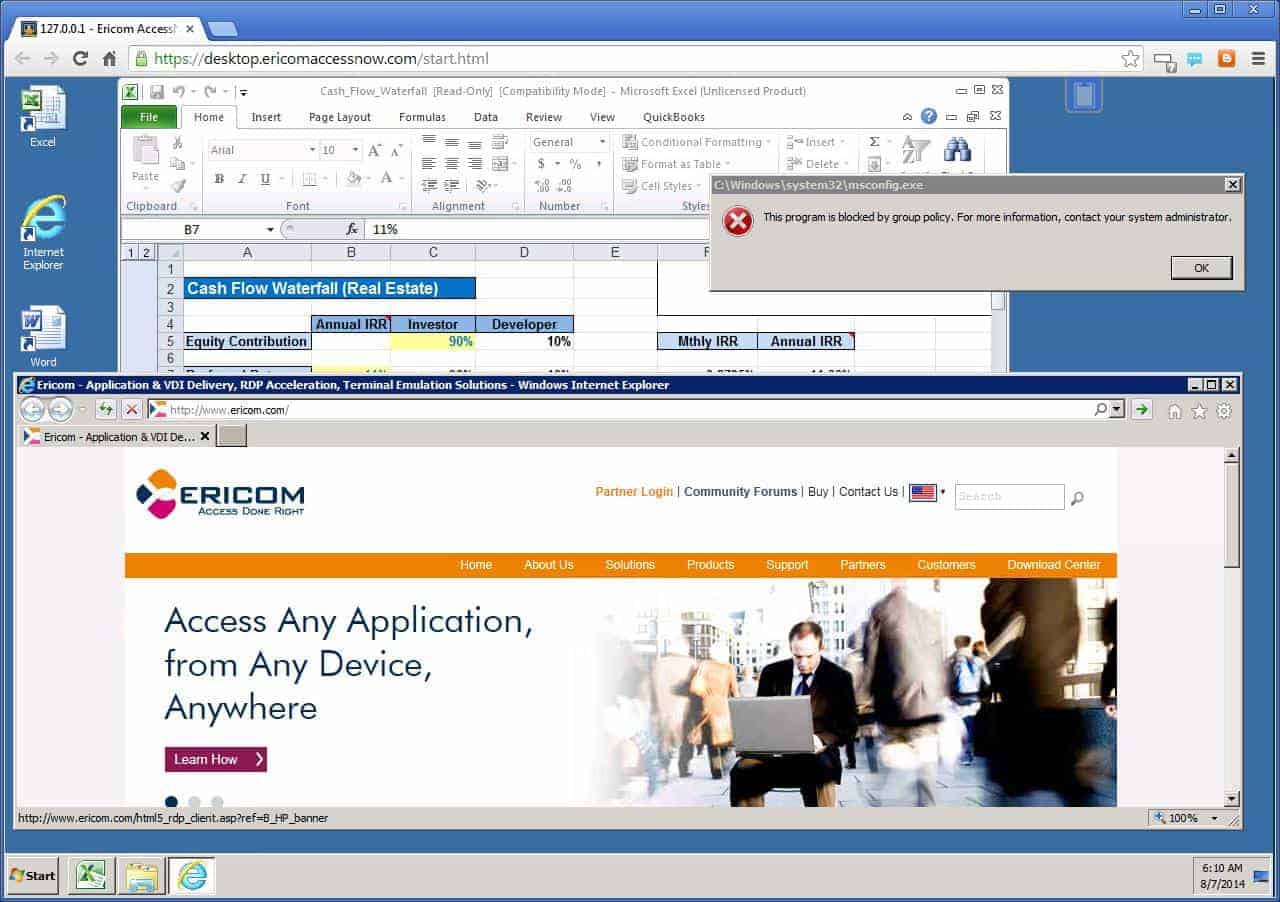The width and height of the screenshot is (1280, 902).
Task: Open the Word desktop shortcut icon
Action: [x=43, y=329]
